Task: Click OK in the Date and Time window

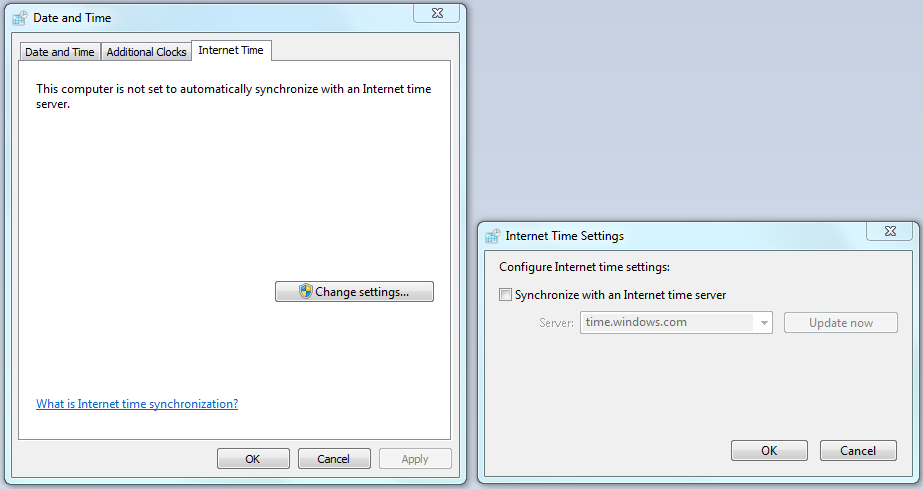Action: 253,459
